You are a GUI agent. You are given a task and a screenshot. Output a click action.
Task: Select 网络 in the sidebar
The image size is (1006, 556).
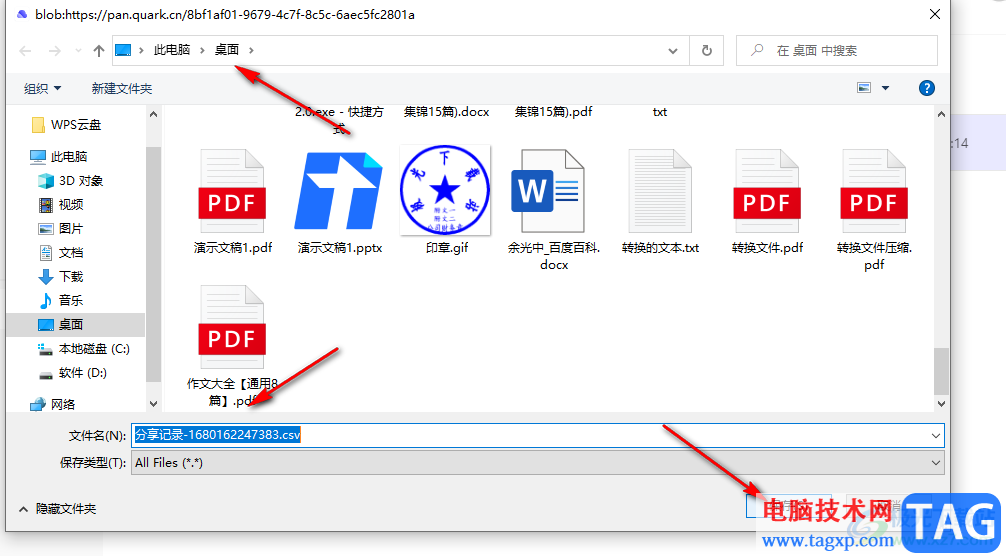pos(53,404)
